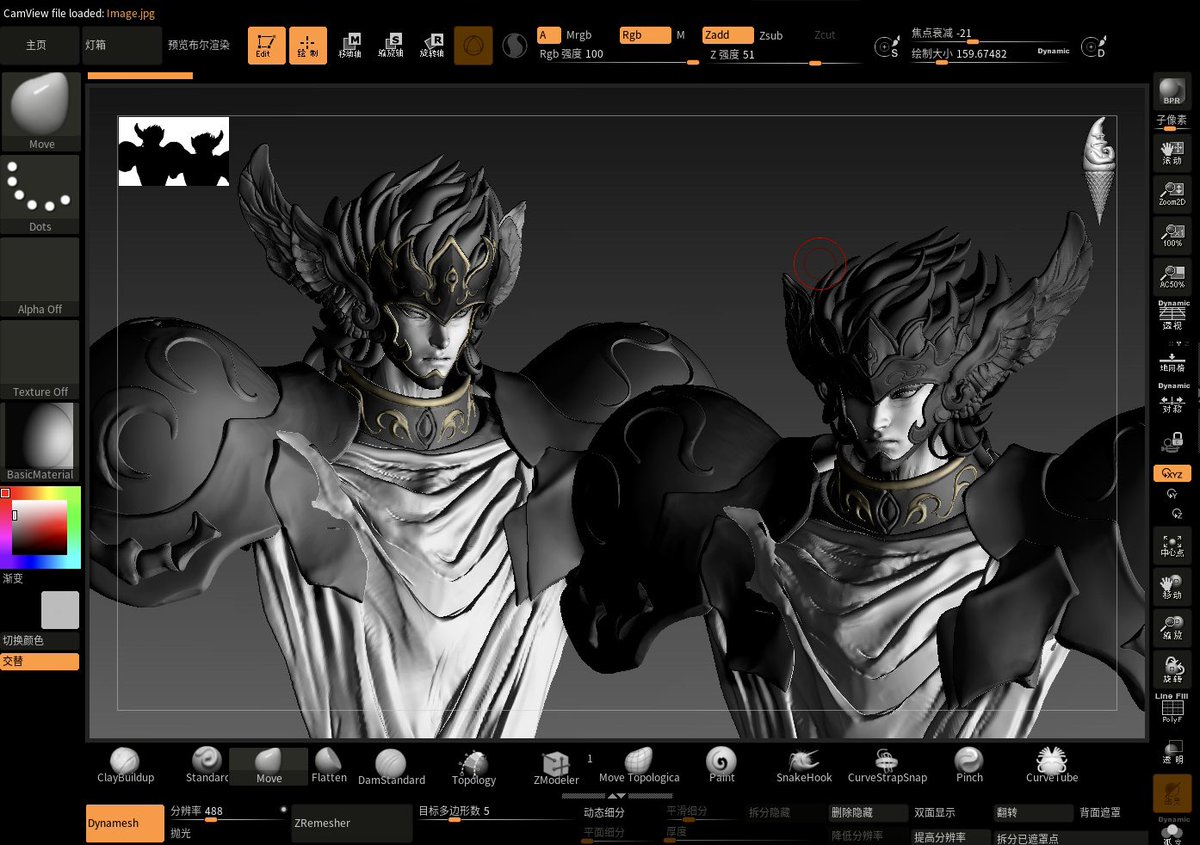Click the sphere gizmo 3D icon
The width and height of the screenshot is (1200, 845).
pyautogui.click(x=473, y=46)
